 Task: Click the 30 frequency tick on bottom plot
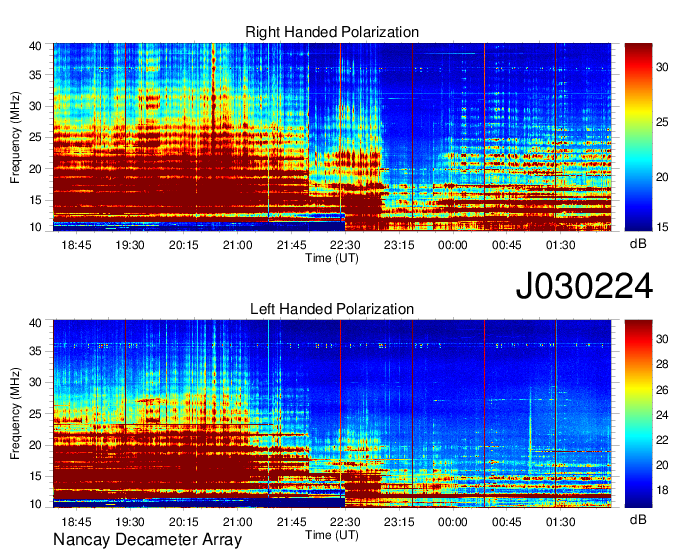coord(35,382)
